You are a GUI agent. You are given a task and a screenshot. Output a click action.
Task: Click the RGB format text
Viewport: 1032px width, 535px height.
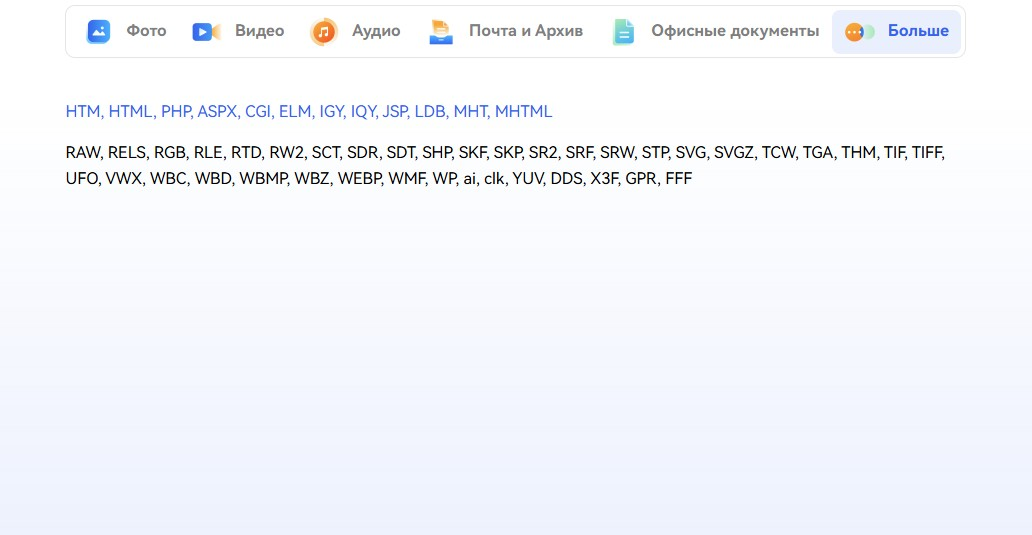[169, 153]
